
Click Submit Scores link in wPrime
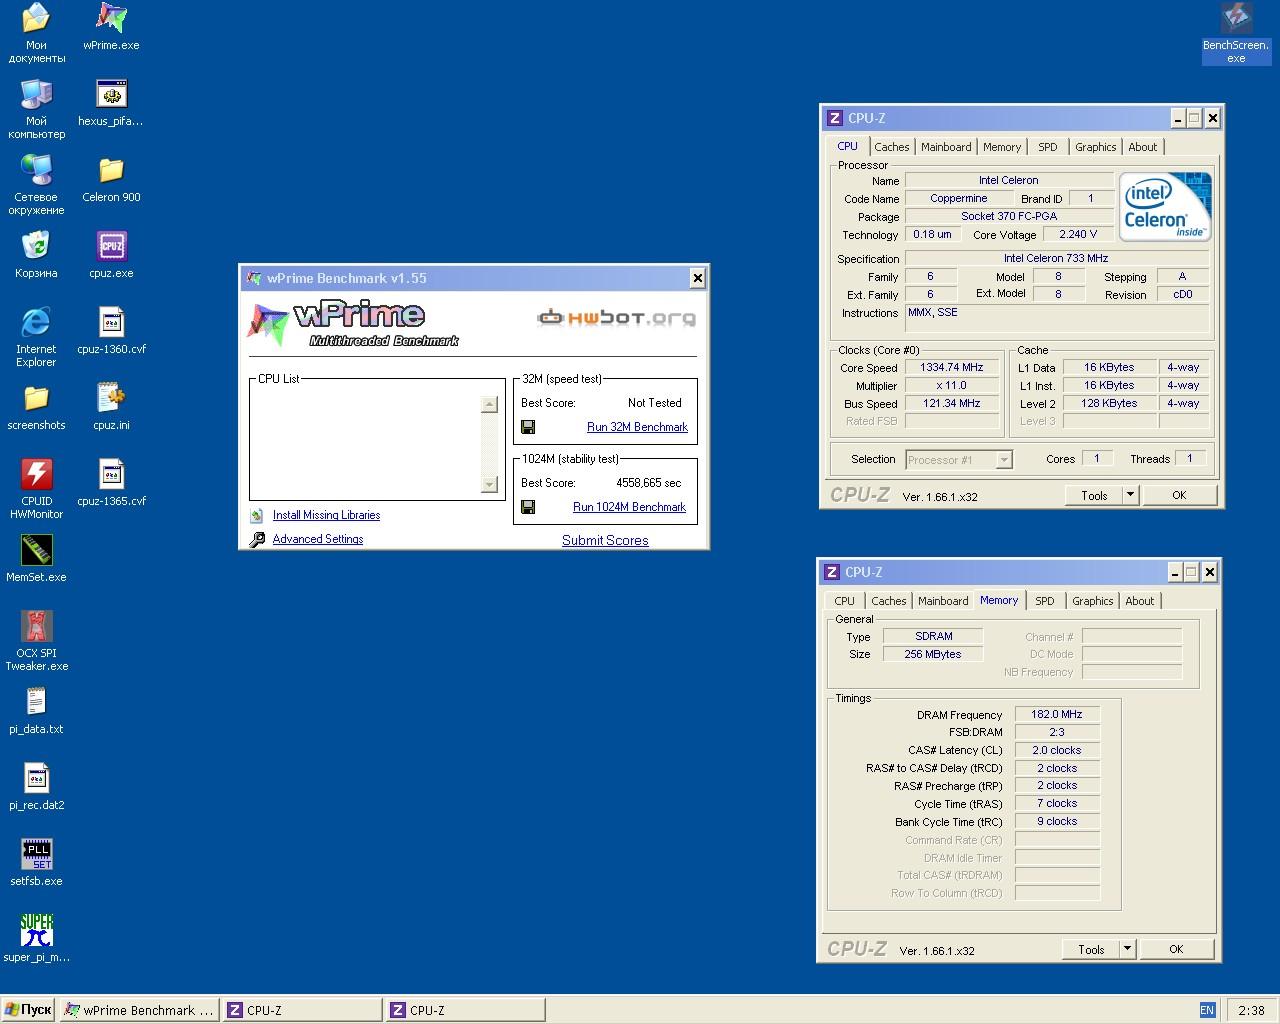pyautogui.click(x=605, y=540)
